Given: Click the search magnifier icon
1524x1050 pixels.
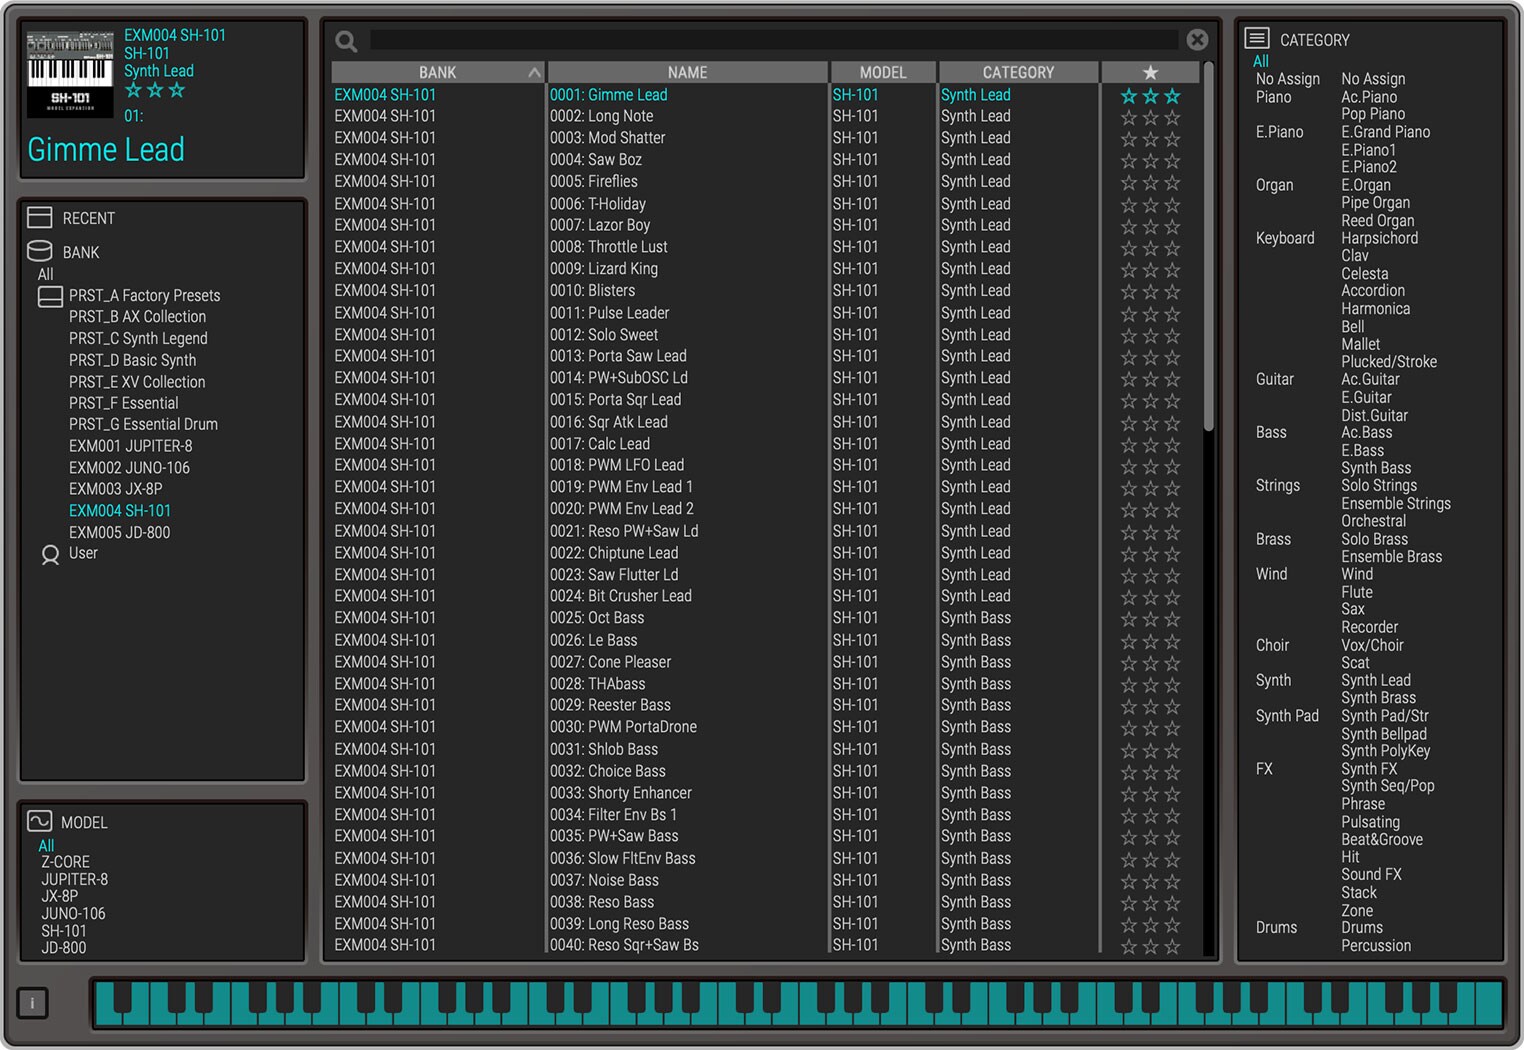Looking at the screenshot, I should (x=347, y=41).
